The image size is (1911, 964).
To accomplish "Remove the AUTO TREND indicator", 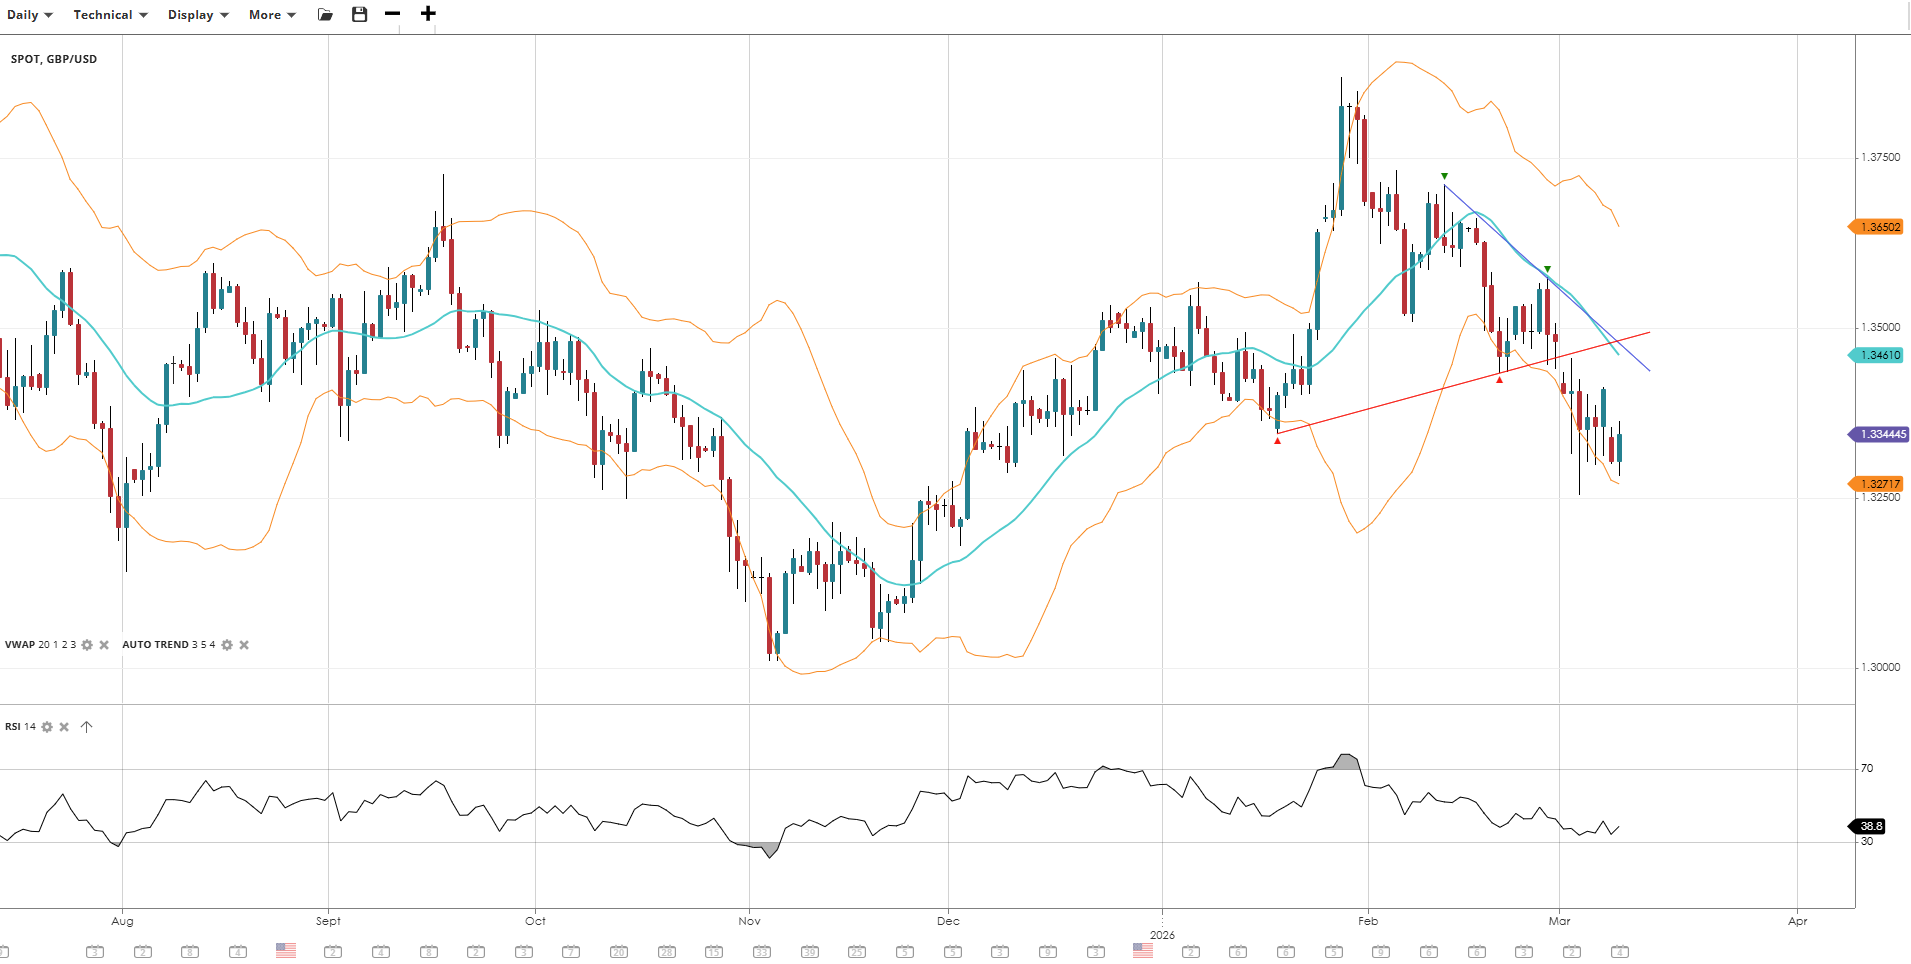I will tap(244, 645).
